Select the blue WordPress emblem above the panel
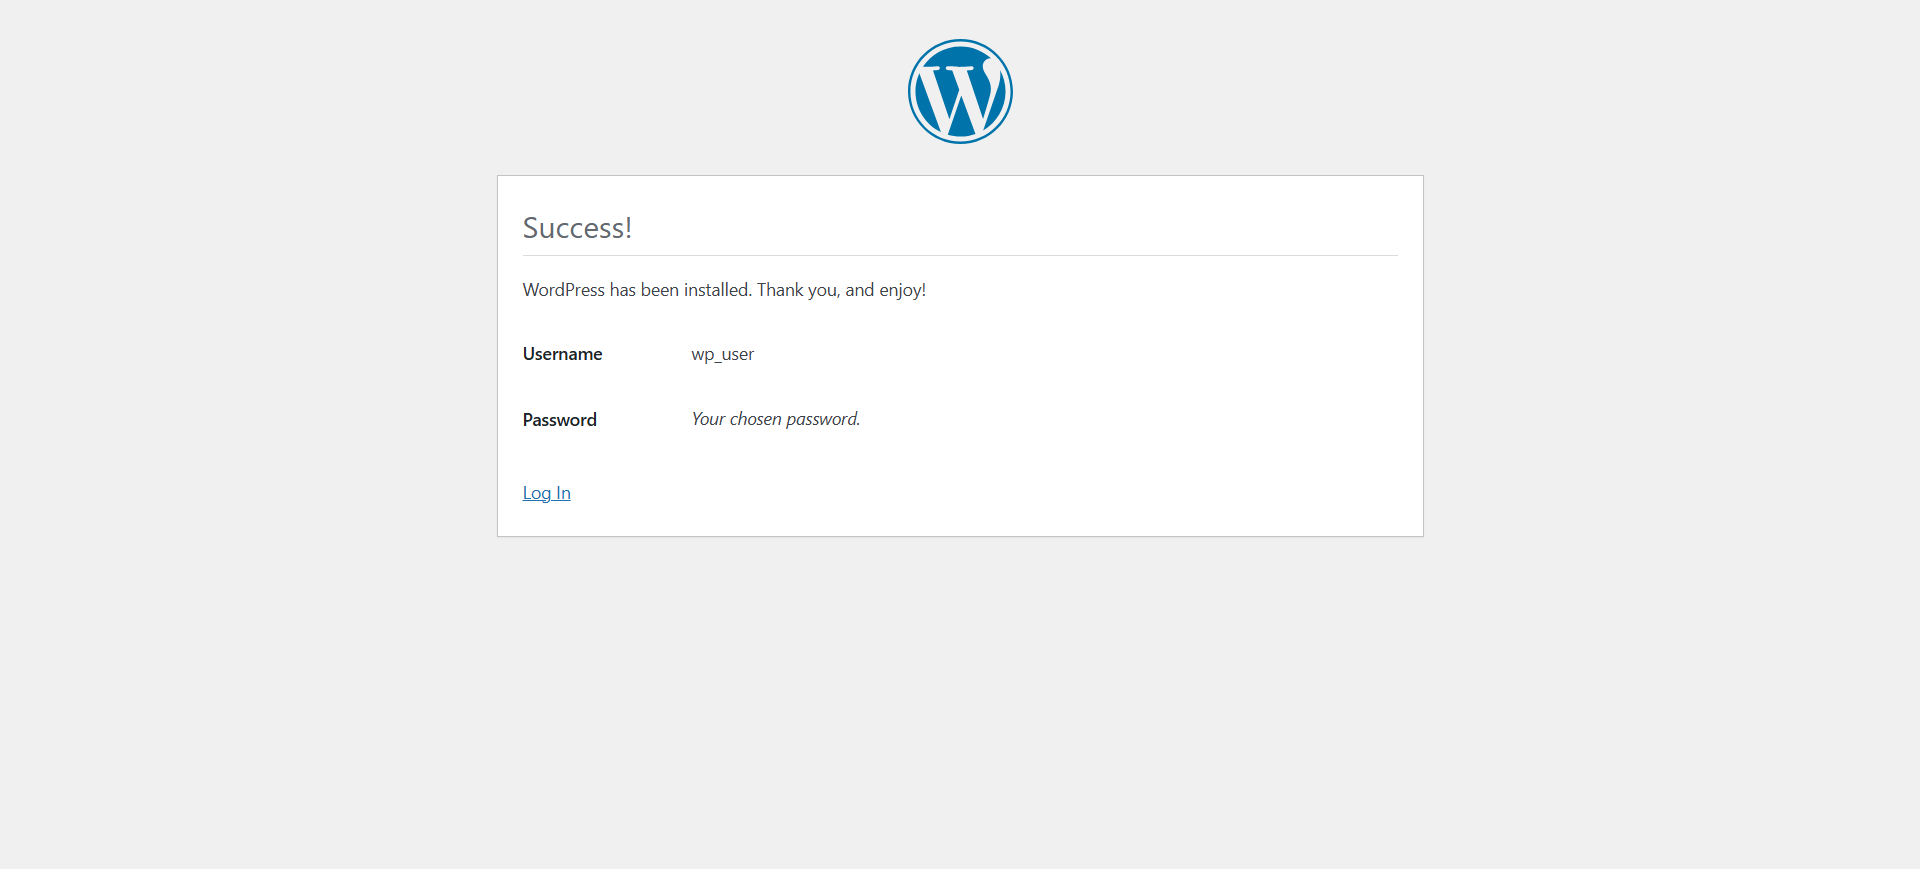Image resolution: width=1920 pixels, height=869 pixels. pos(959,90)
